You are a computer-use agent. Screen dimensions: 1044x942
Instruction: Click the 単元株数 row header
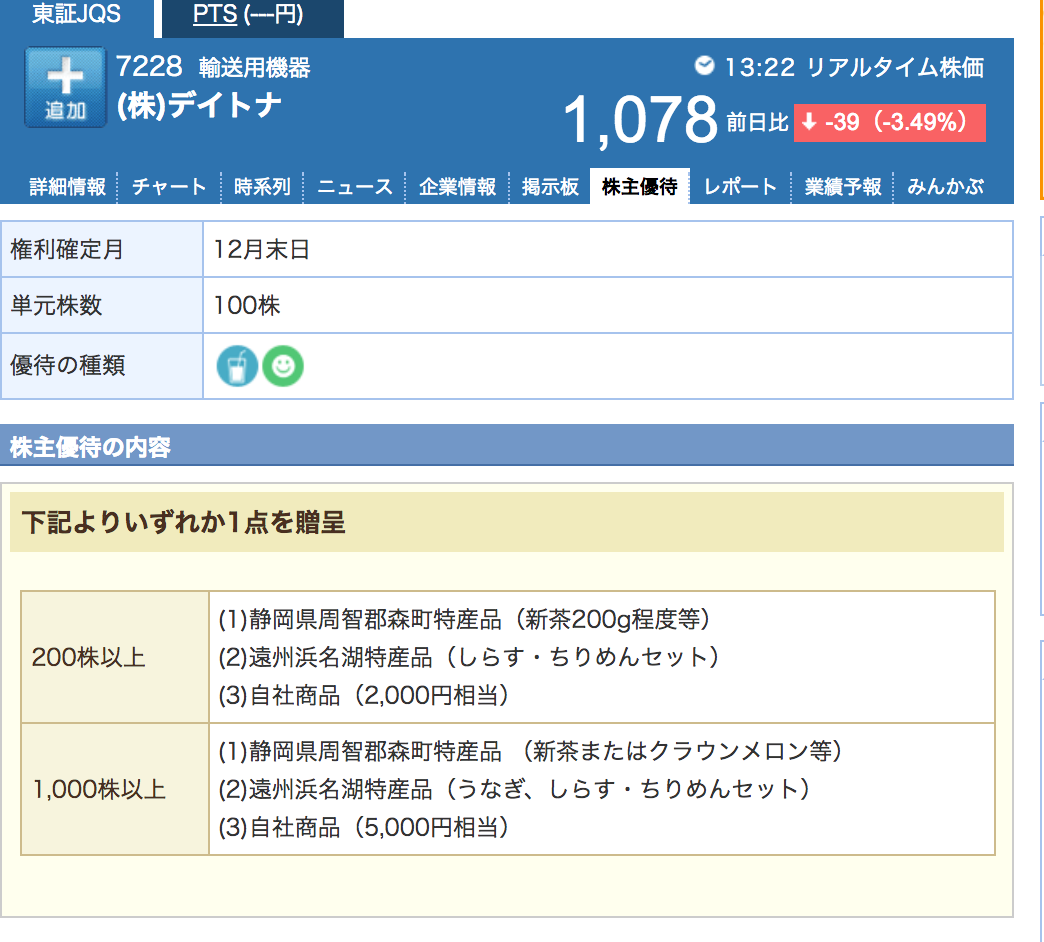(x=102, y=305)
